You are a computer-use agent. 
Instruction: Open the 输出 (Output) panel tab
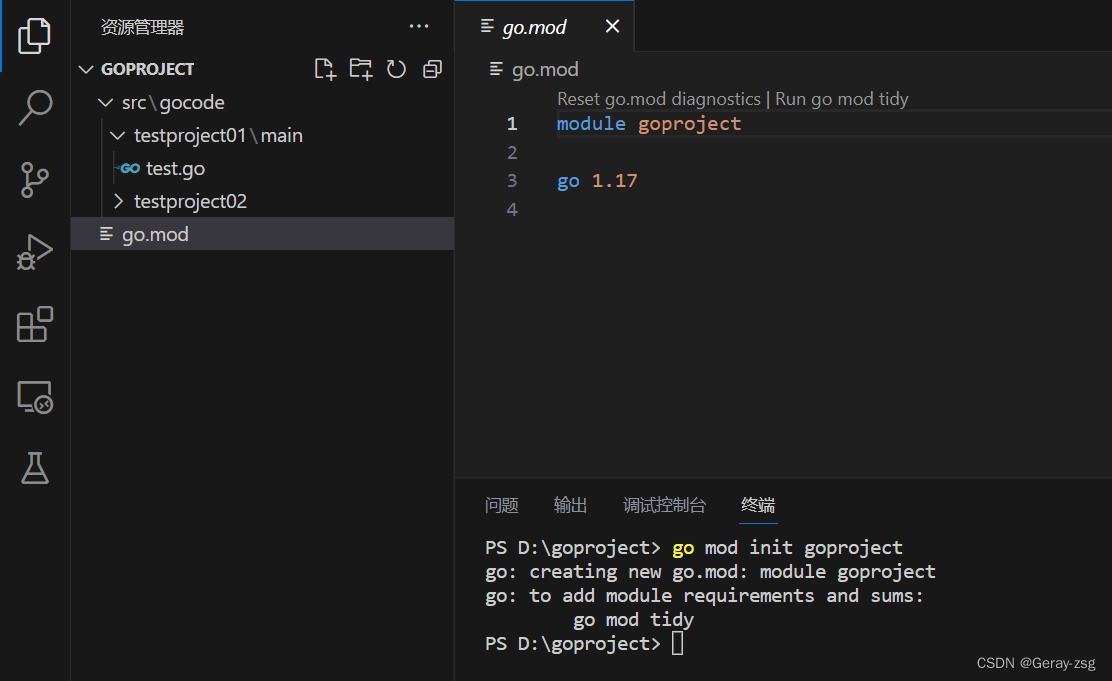click(x=570, y=505)
